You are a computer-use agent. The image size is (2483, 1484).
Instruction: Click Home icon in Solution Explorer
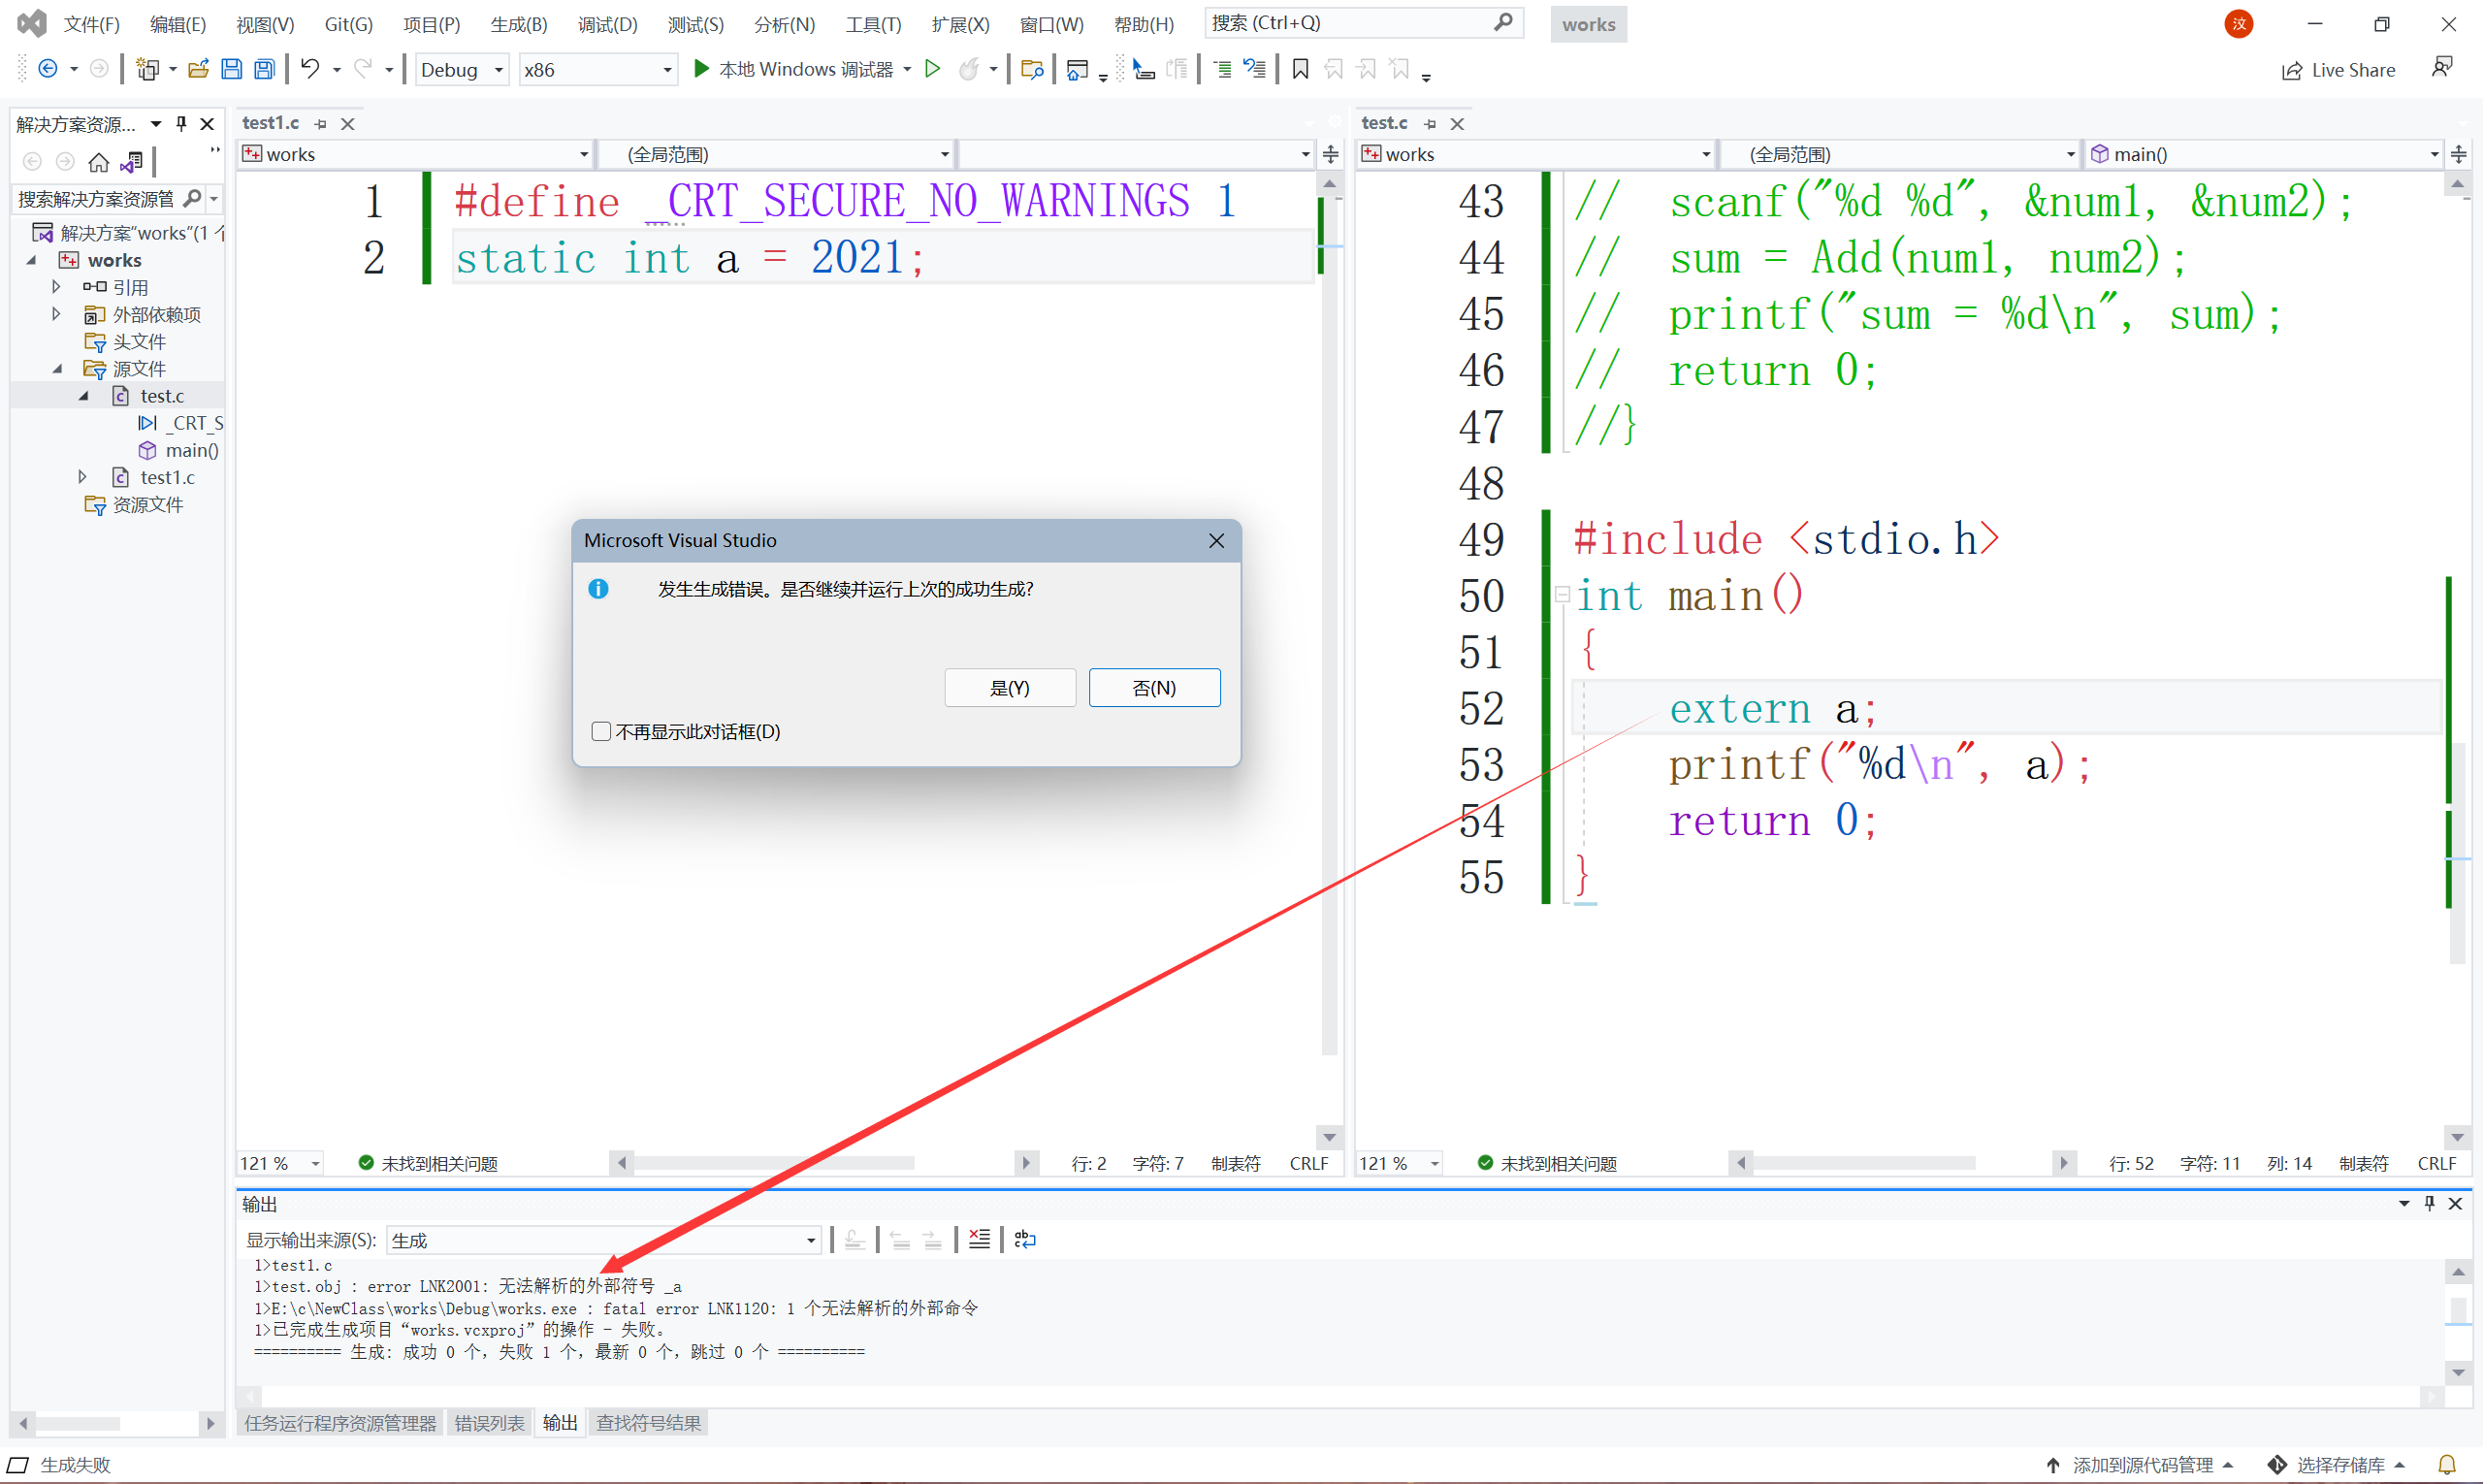pyautogui.click(x=98, y=162)
